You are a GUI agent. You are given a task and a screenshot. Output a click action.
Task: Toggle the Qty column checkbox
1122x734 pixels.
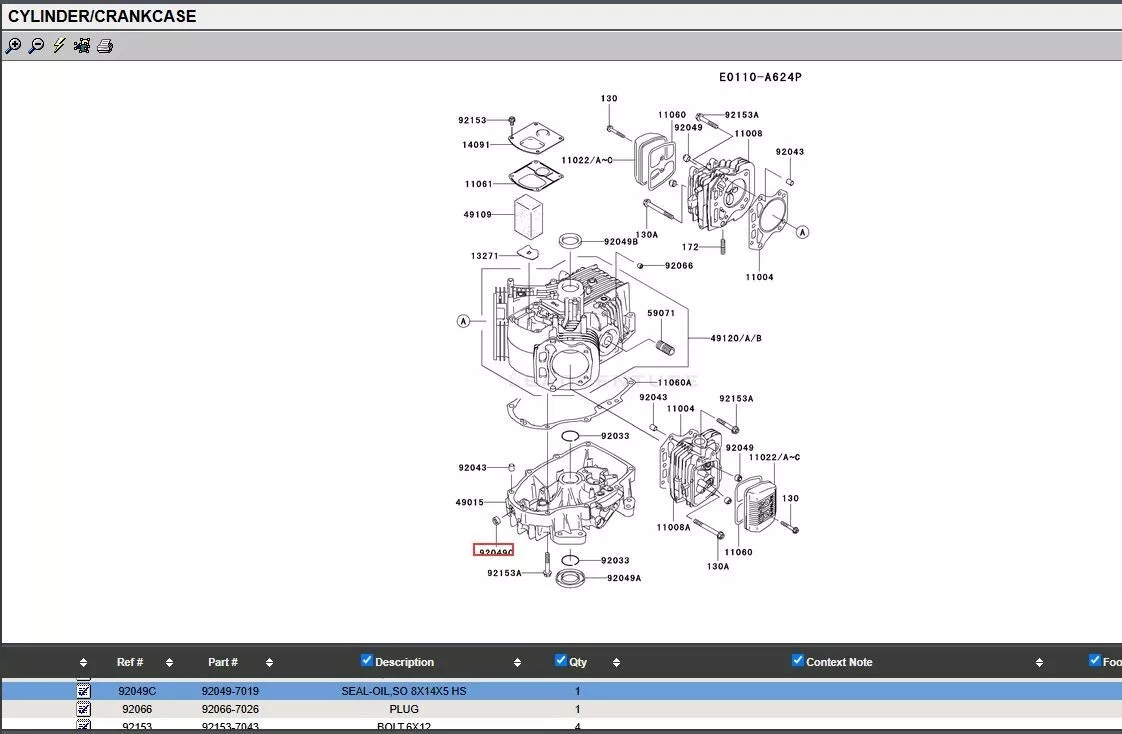click(x=561, y=660)
